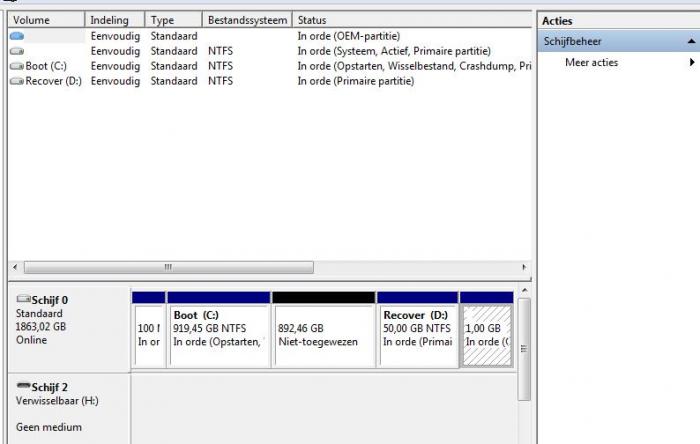The image size is (700, 444).
Task: Select the Recover (D:) volume row
Action: [270, 81]
